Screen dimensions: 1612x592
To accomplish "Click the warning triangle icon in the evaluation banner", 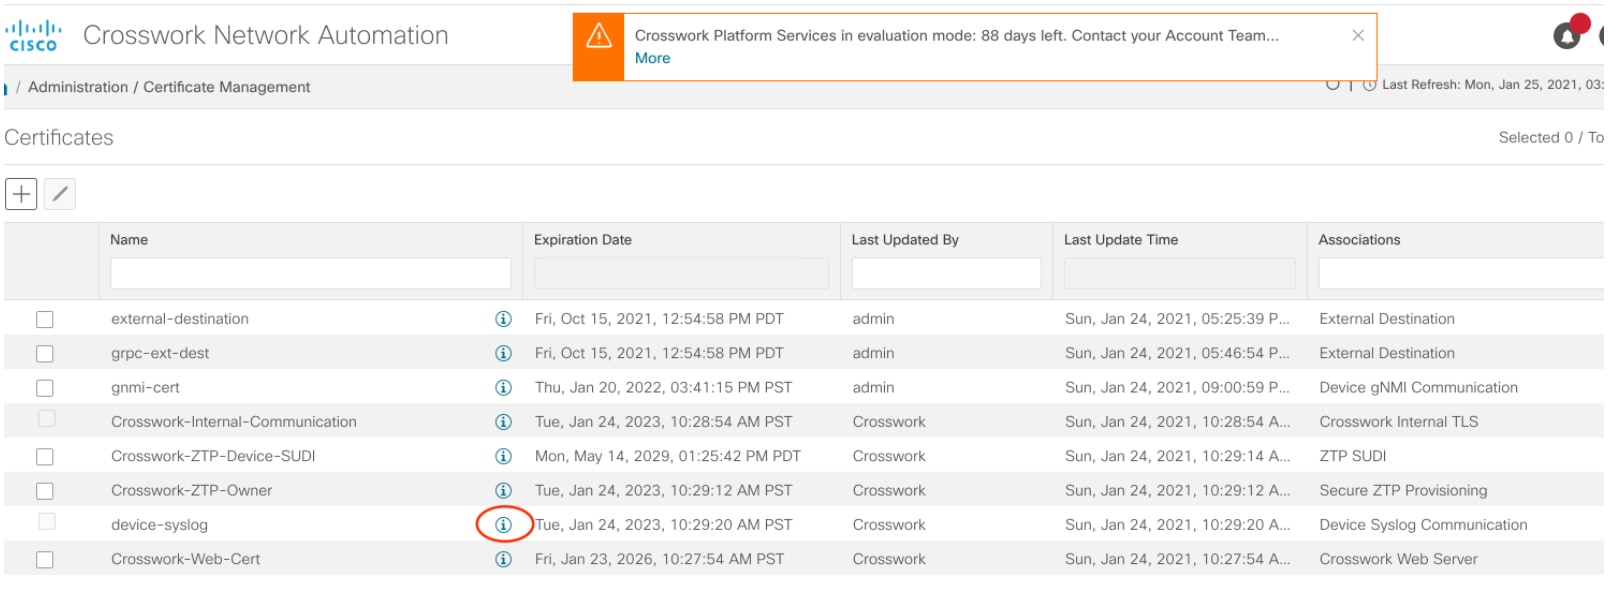I will coord(599,37).
